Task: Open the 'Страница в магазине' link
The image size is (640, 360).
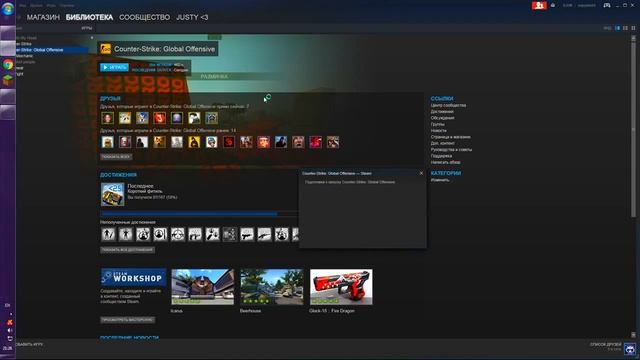Action: pyautogui.click(x=451, y=137)
